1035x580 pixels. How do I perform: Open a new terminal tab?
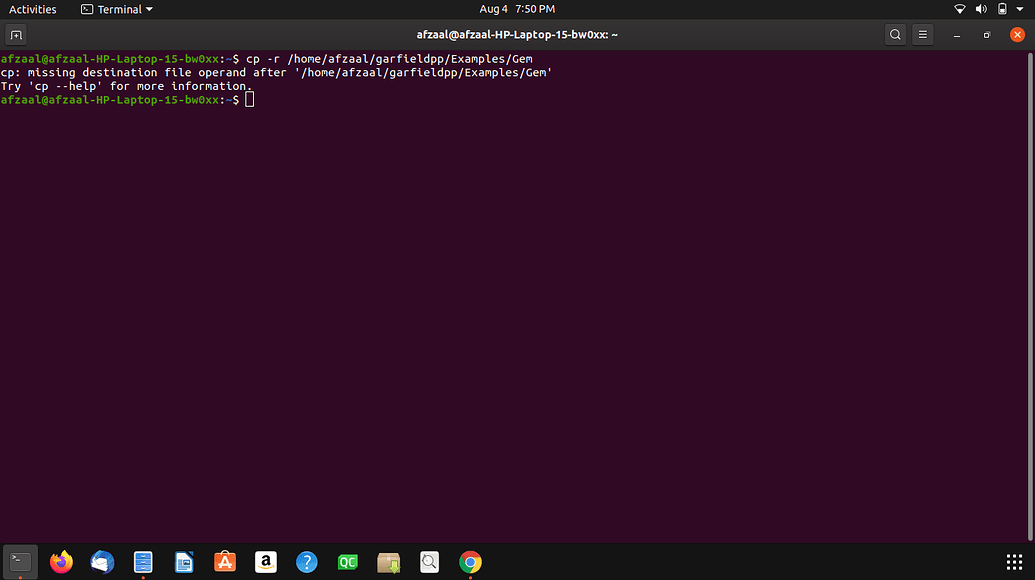point(16,35)
